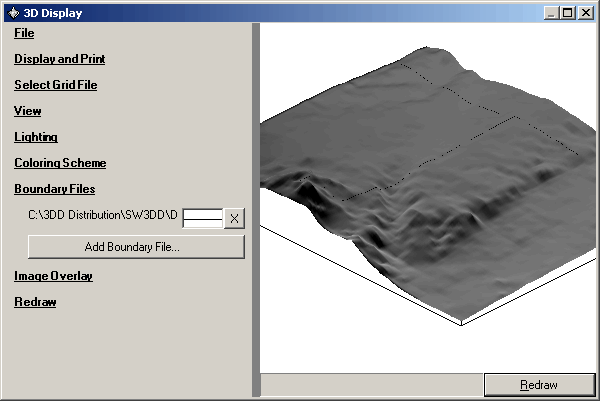Click the vertical splitter bar between panels

pyautogui.click(x=256, y=210)
